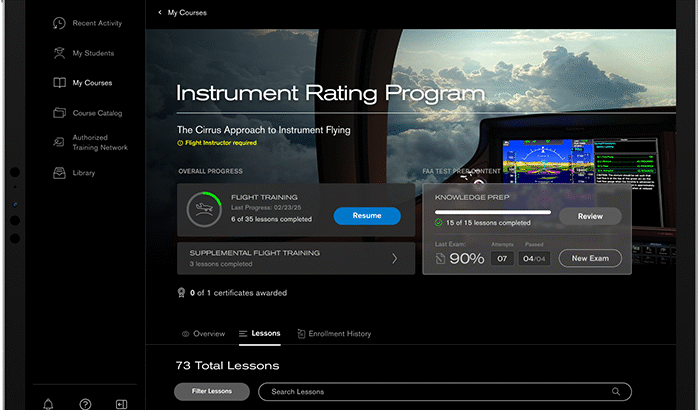The width and height of the screenshot is (700, 410).
Task: Click the Instrument Rating Program title
Action: pyautogui.click(x=330, y=93)
